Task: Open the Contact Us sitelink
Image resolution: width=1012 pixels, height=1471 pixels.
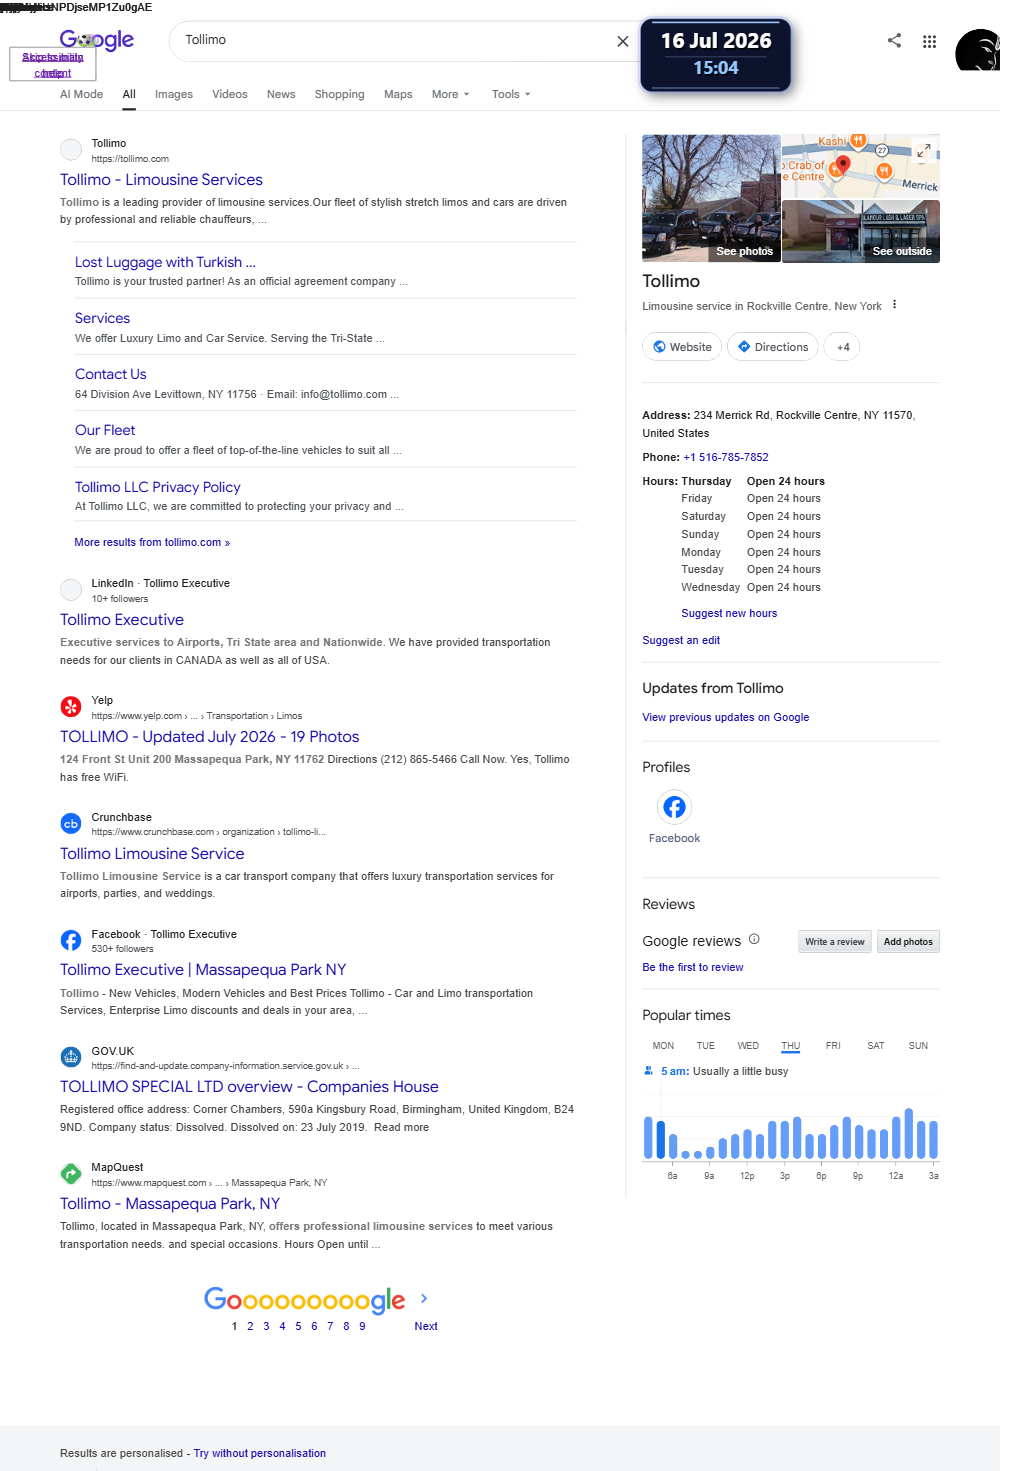Action: [x=110, y=374]
